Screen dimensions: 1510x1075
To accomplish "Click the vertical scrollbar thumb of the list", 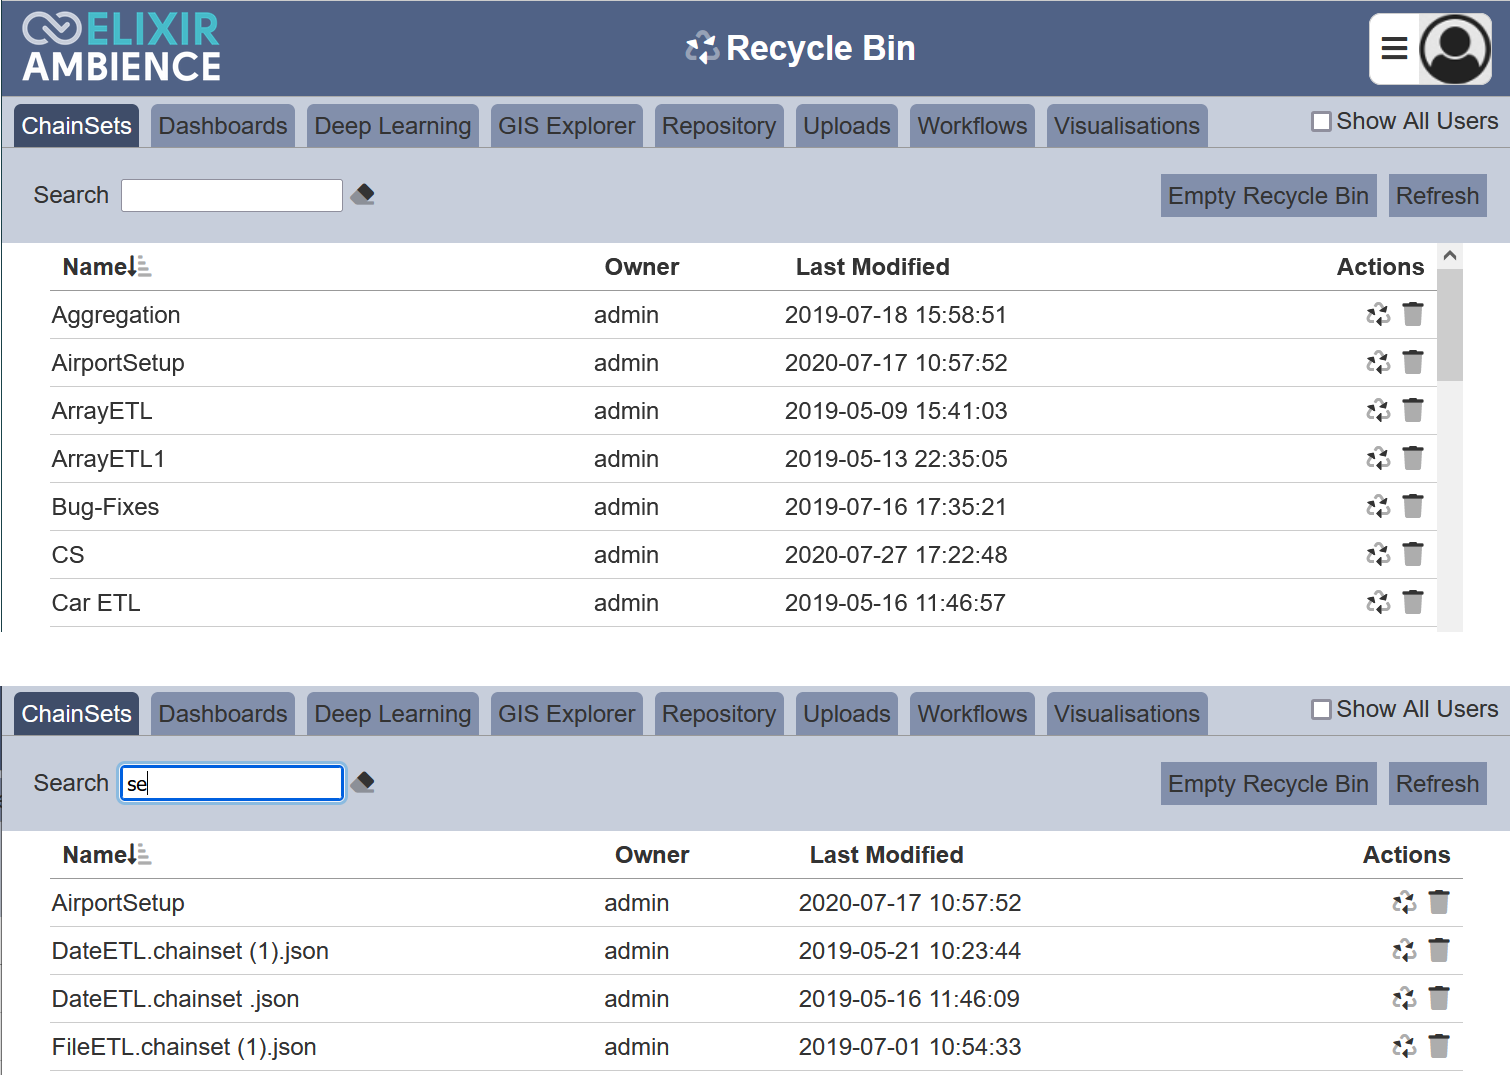I will click(x=1450, y=325).
